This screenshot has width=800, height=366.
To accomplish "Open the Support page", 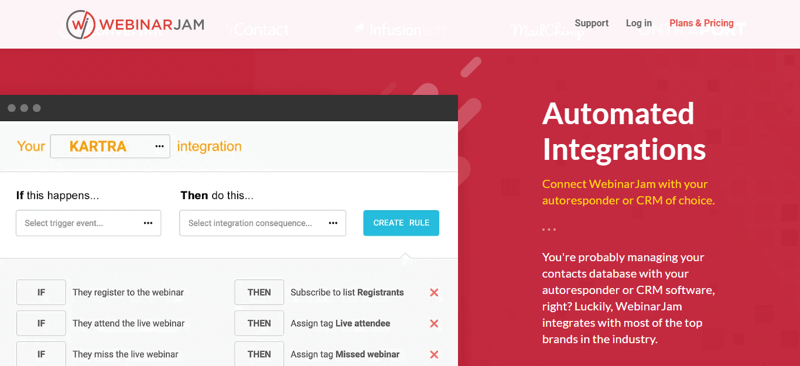I will 591,23.
